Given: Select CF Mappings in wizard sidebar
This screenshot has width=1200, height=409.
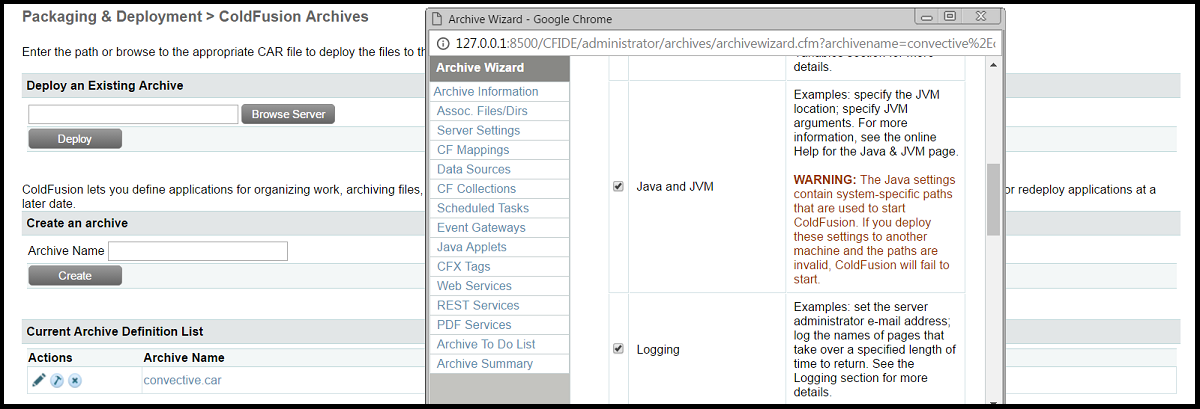Looking at the screenshot, I should click(x=473, y=150).
